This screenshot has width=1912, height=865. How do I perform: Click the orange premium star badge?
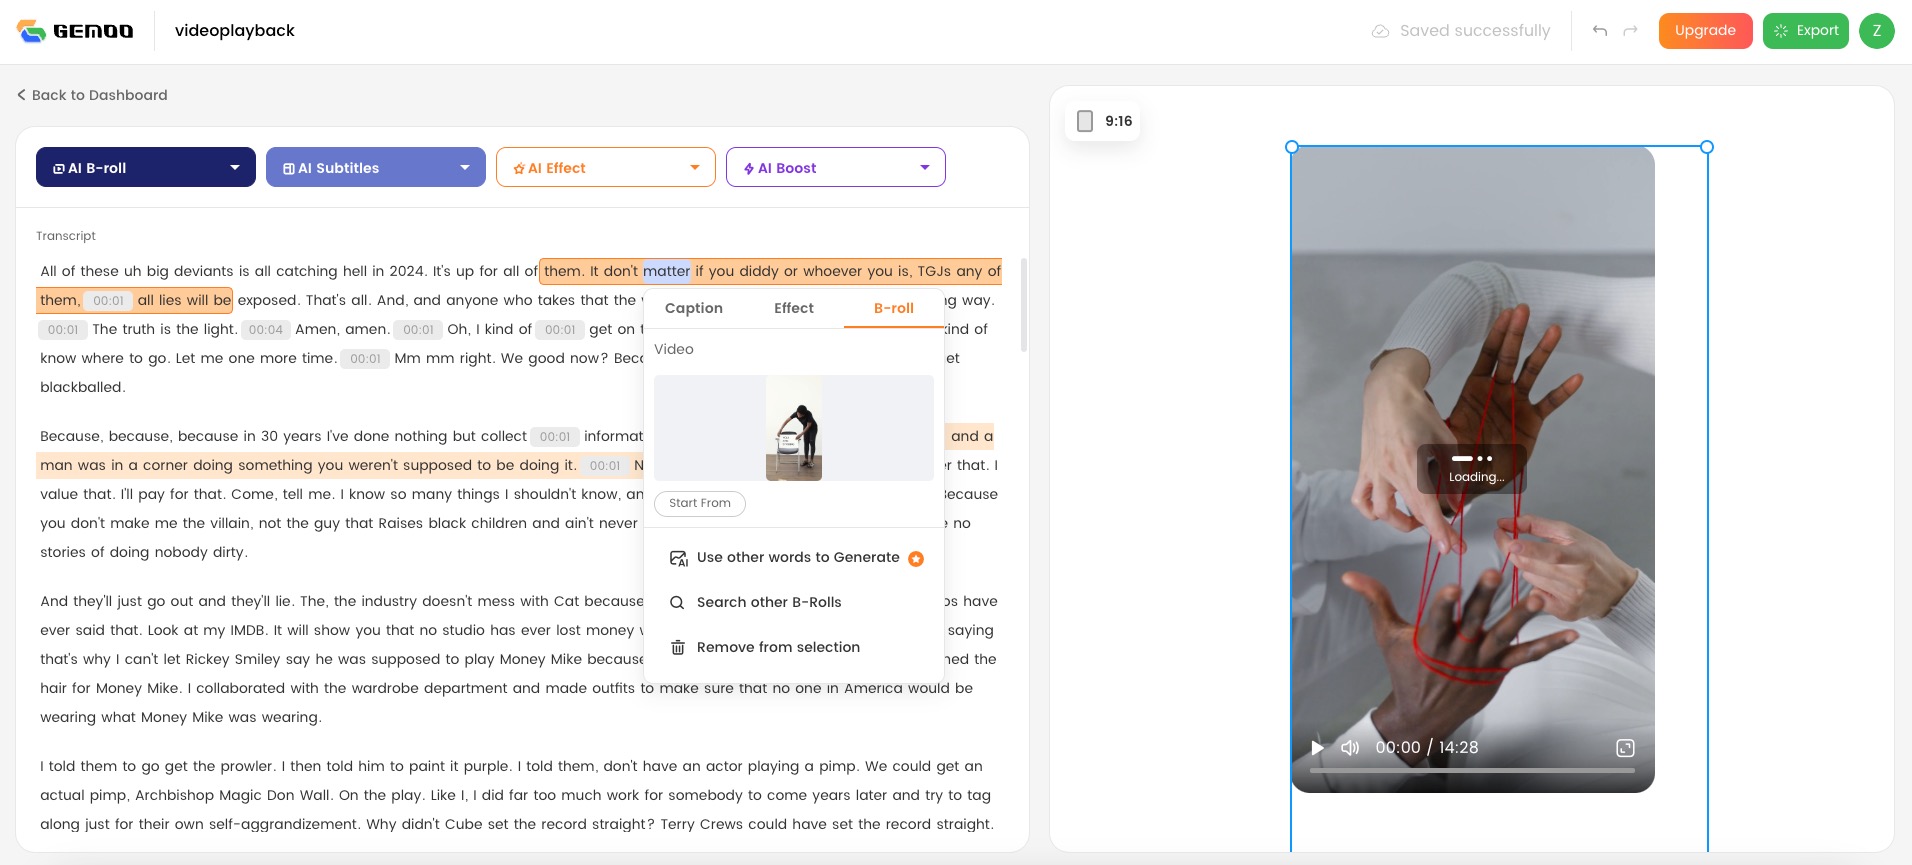coord(916,559)
